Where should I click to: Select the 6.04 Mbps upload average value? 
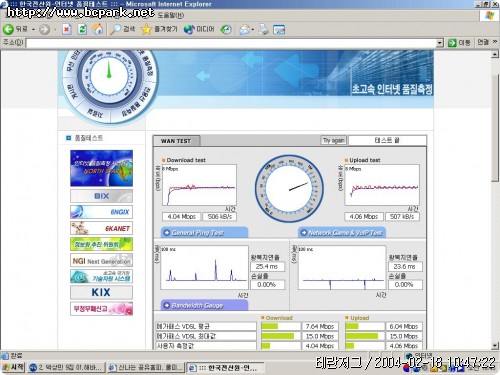(404, 326)
